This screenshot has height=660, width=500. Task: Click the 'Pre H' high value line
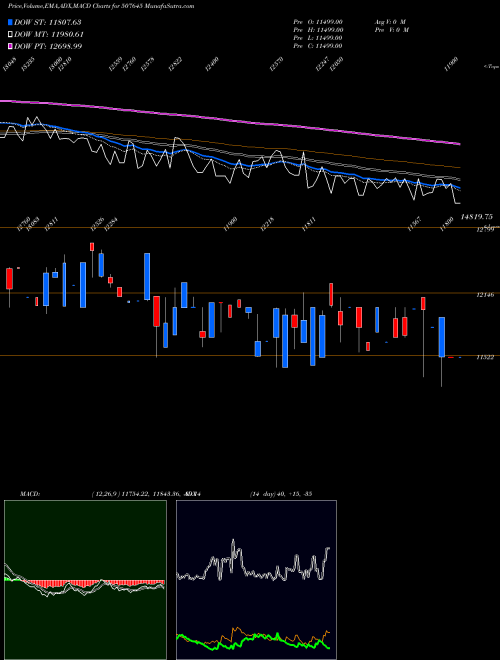(318, 30)
